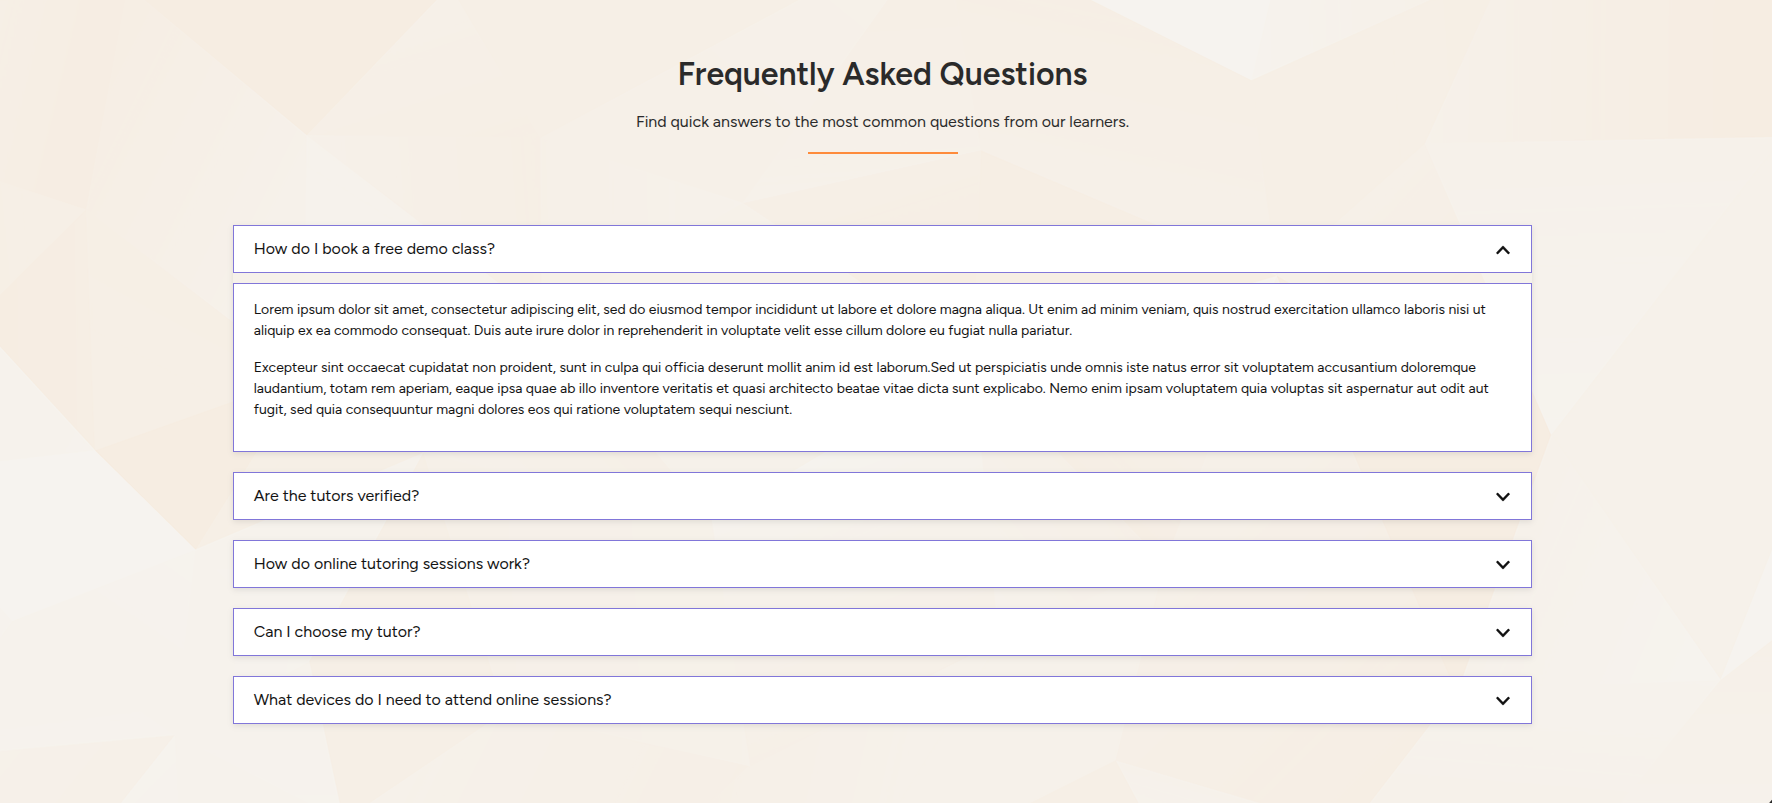The image size is (1772, 803).
Task: Collapse the demo class question chevron
Action: [1502, 250]
